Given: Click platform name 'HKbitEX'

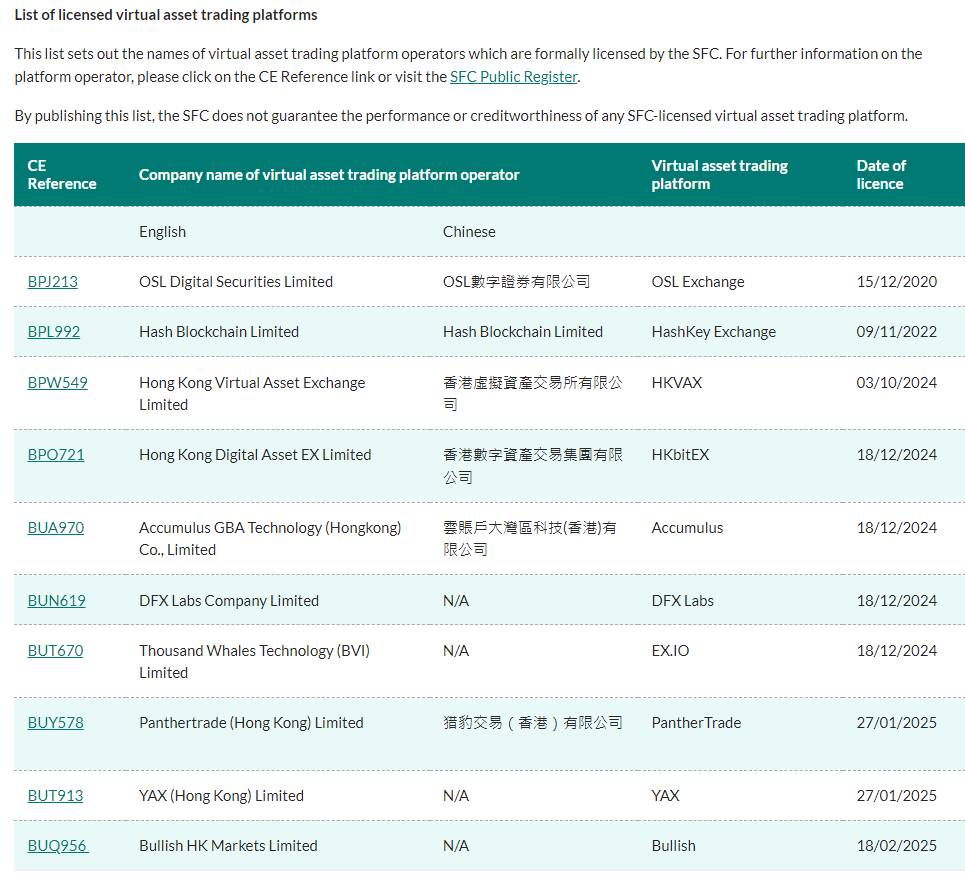Looking at the screenshot, I should point(681,455).
